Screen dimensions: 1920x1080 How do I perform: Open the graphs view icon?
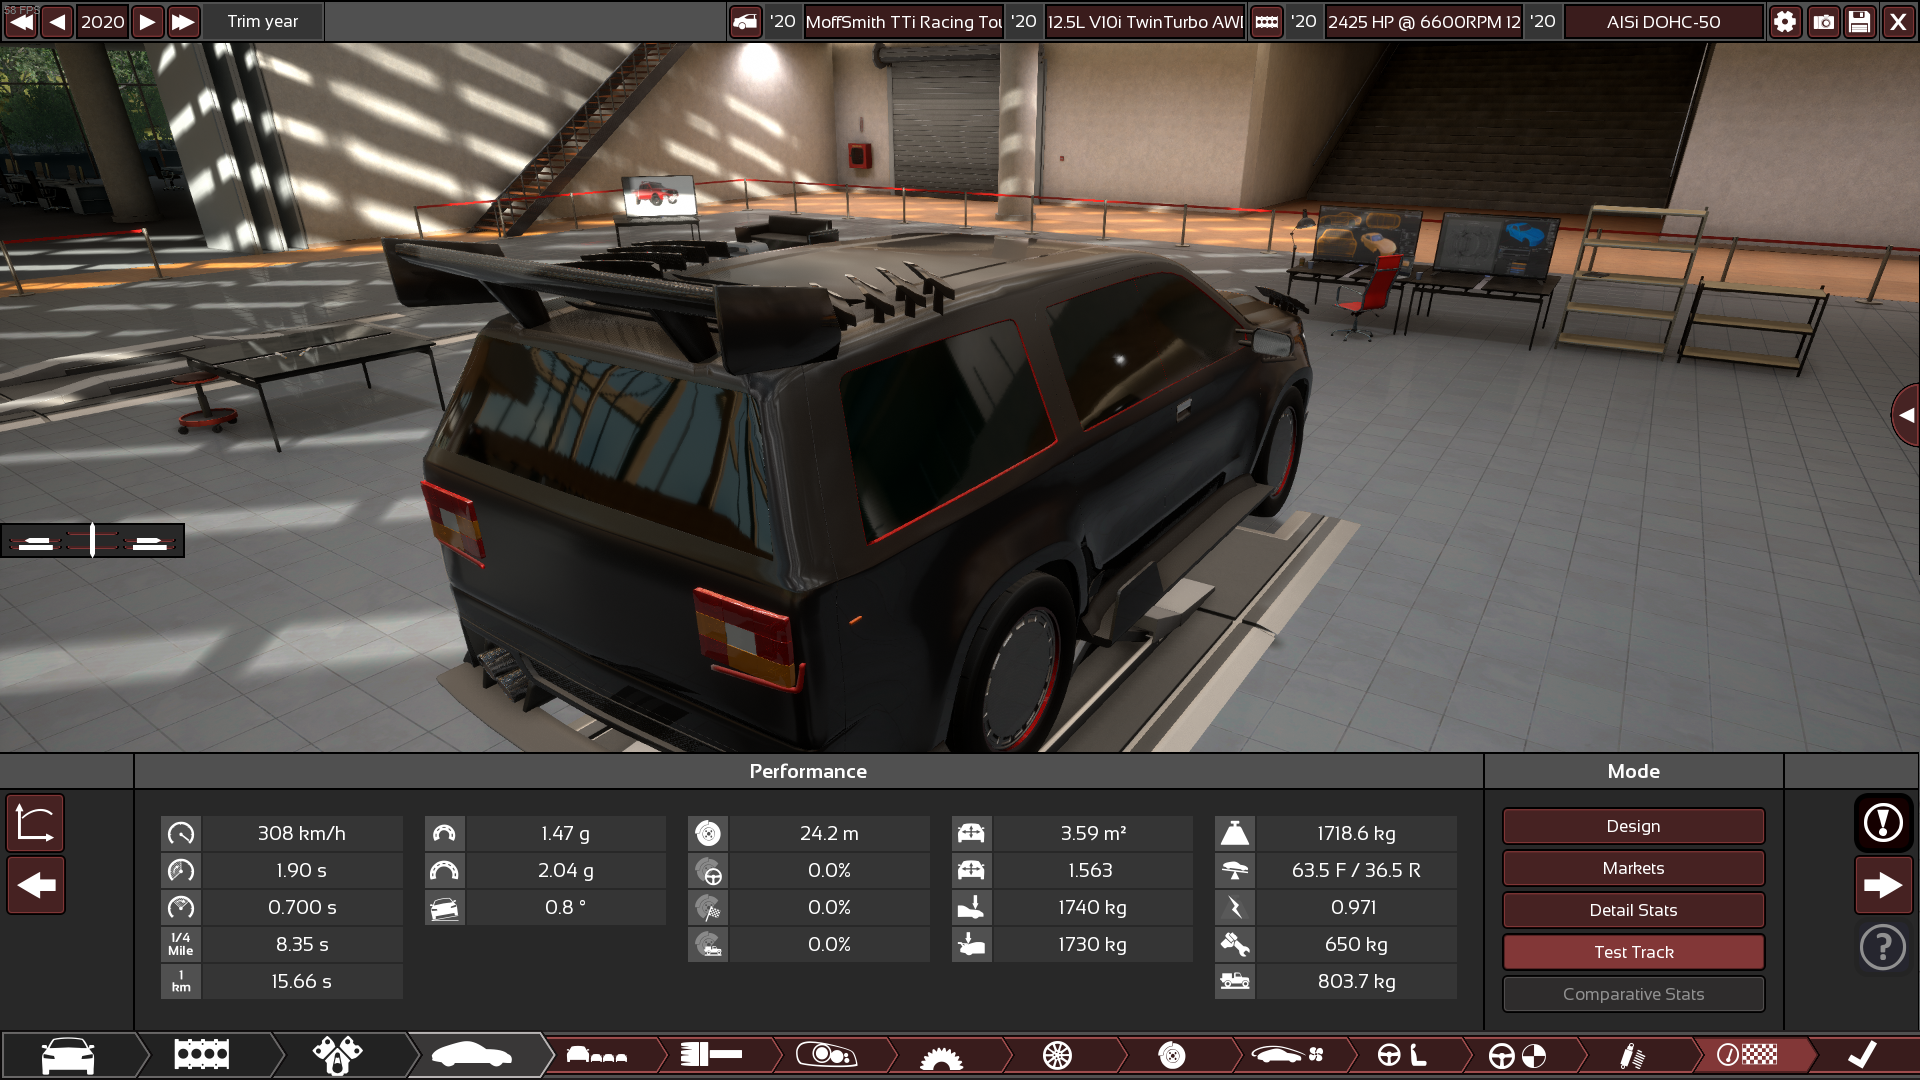(36, 823)
